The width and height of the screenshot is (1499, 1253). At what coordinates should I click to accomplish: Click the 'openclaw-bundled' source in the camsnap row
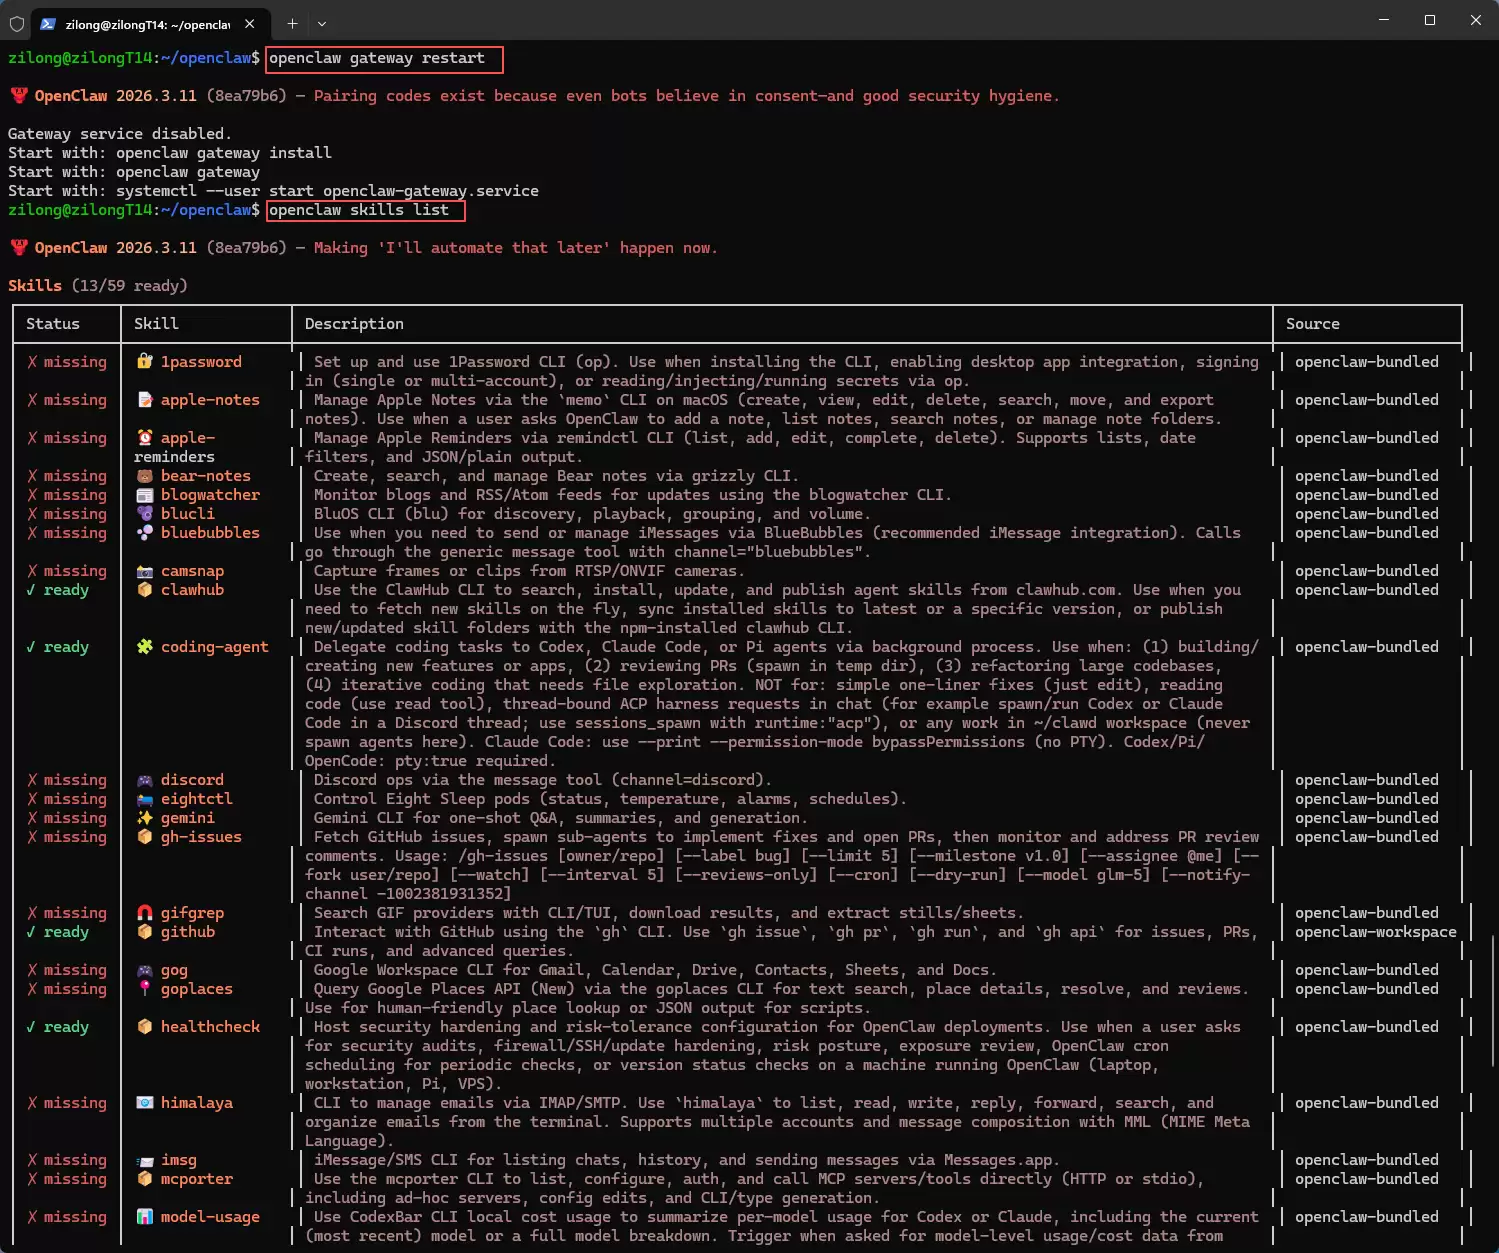pos(1367,571)
